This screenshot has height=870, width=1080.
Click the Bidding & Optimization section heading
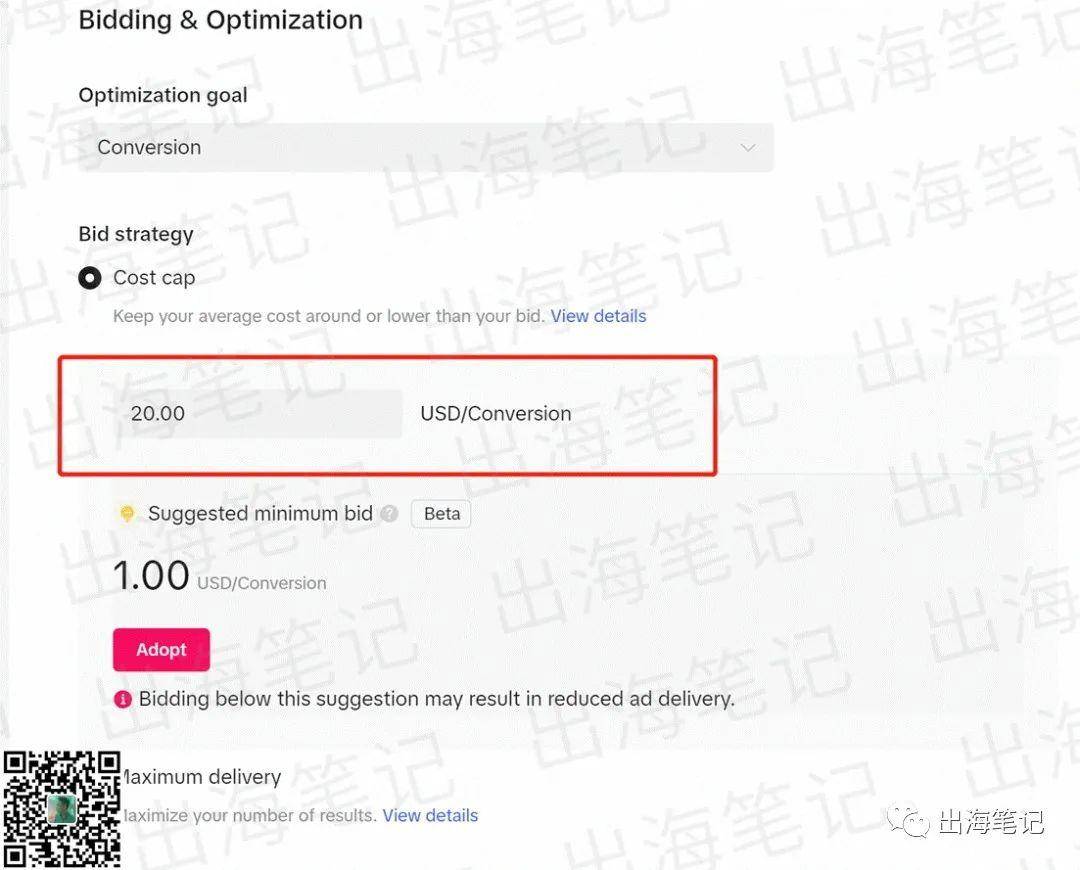tap(220, 20)
